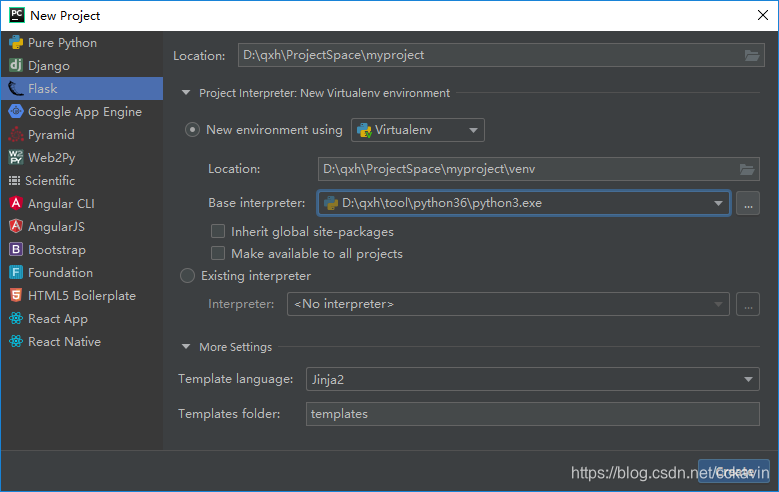Click the Django project icon
This screenshot has width=779, height=492.
(16, 66)
